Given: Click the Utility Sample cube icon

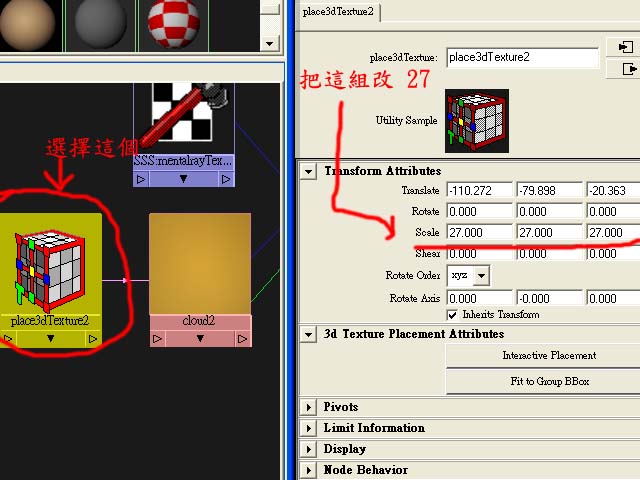Looking at the screenshot, I should click(477, 121).
